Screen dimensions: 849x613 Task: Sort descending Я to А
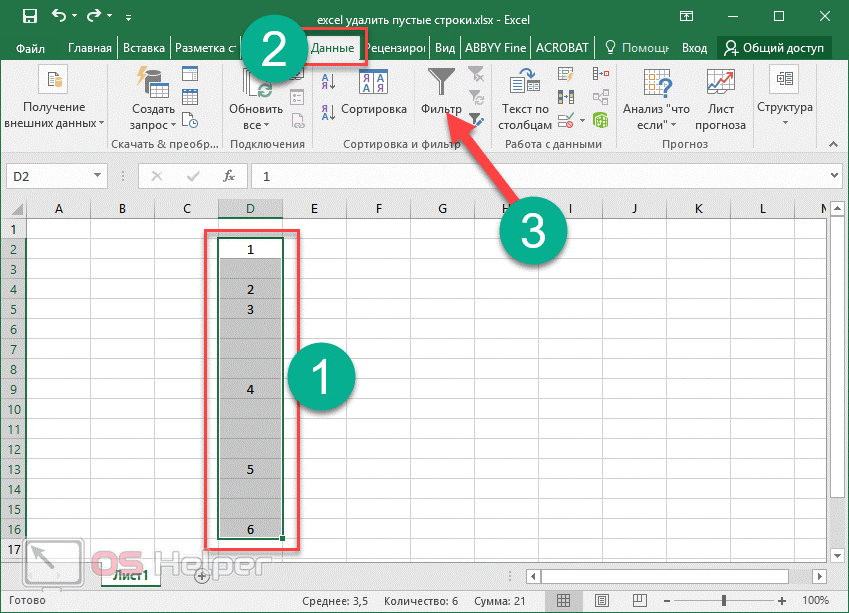(x=328, y=112)
